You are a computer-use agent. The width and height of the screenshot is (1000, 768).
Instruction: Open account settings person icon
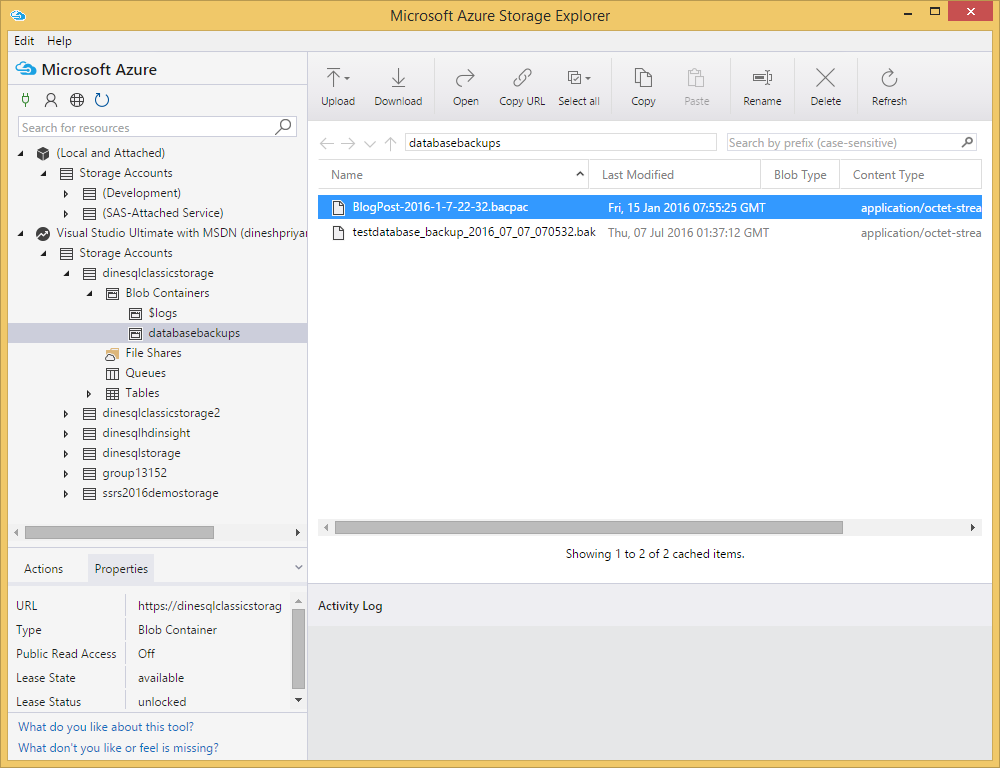51,100
